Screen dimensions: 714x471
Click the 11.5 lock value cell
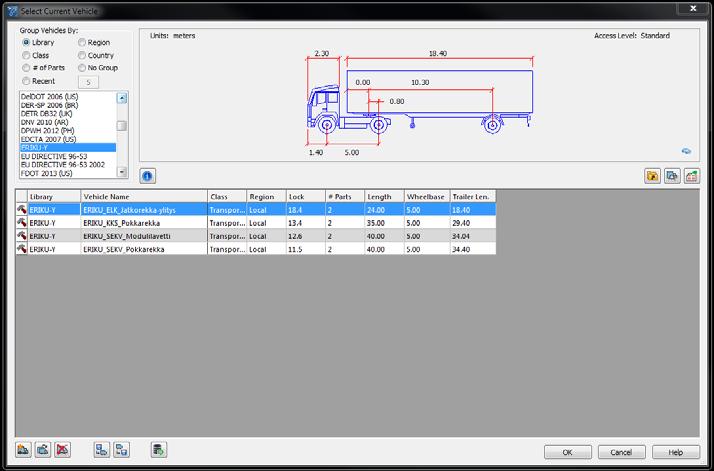(306, 249)
